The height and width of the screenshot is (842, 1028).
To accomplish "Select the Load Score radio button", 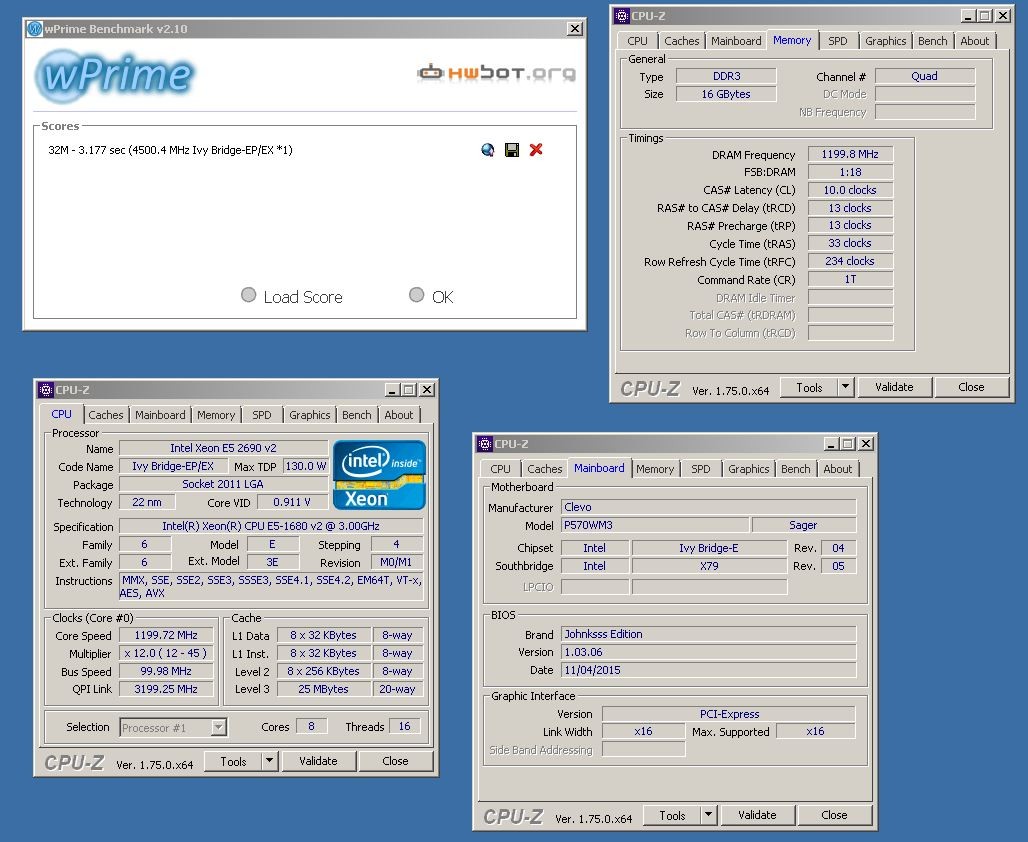I will (x=248, y=295).
